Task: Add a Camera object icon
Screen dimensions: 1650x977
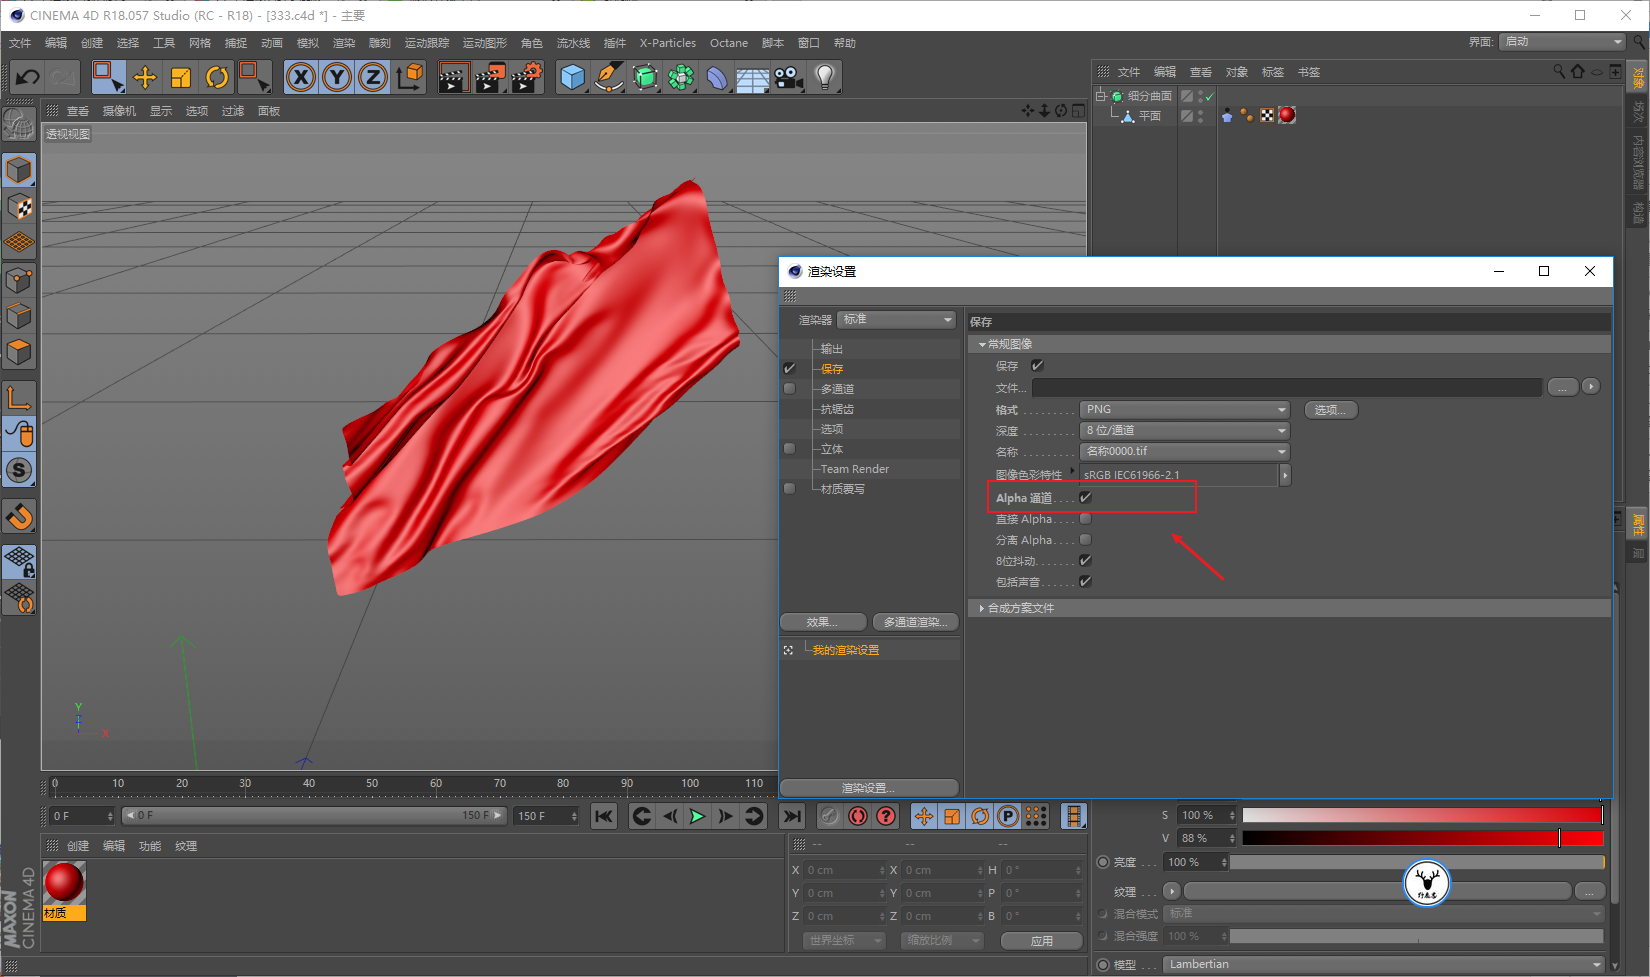Action: tap(789, 77)
